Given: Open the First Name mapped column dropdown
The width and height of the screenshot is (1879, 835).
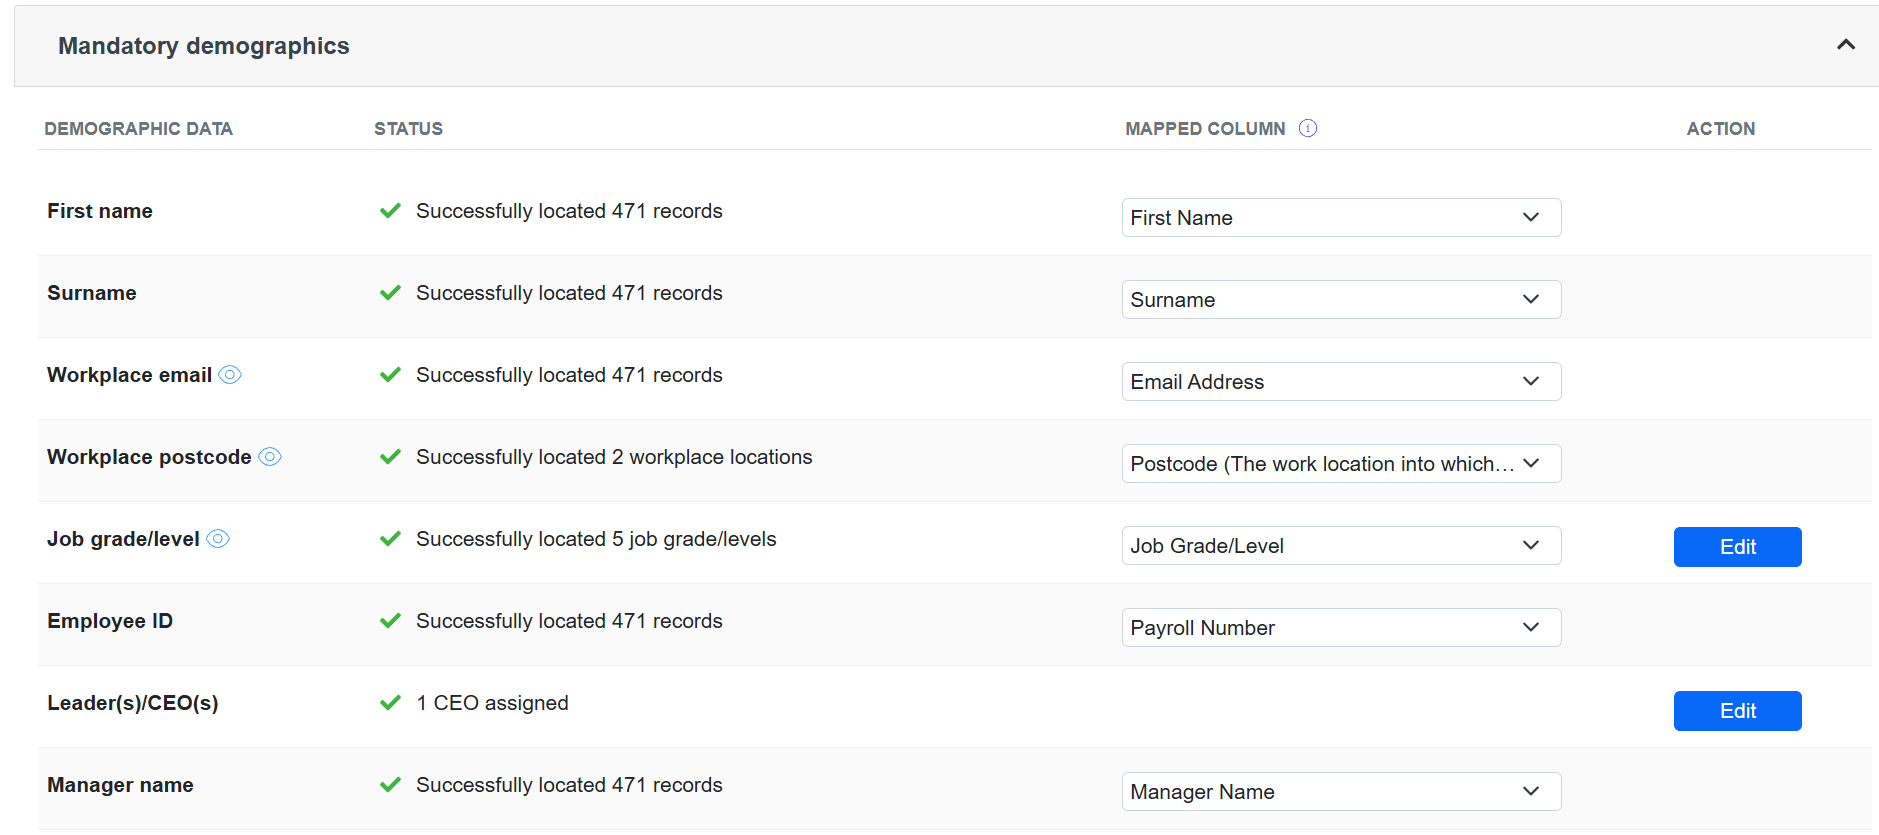Looking at the screenshot, I should 1340,218.
